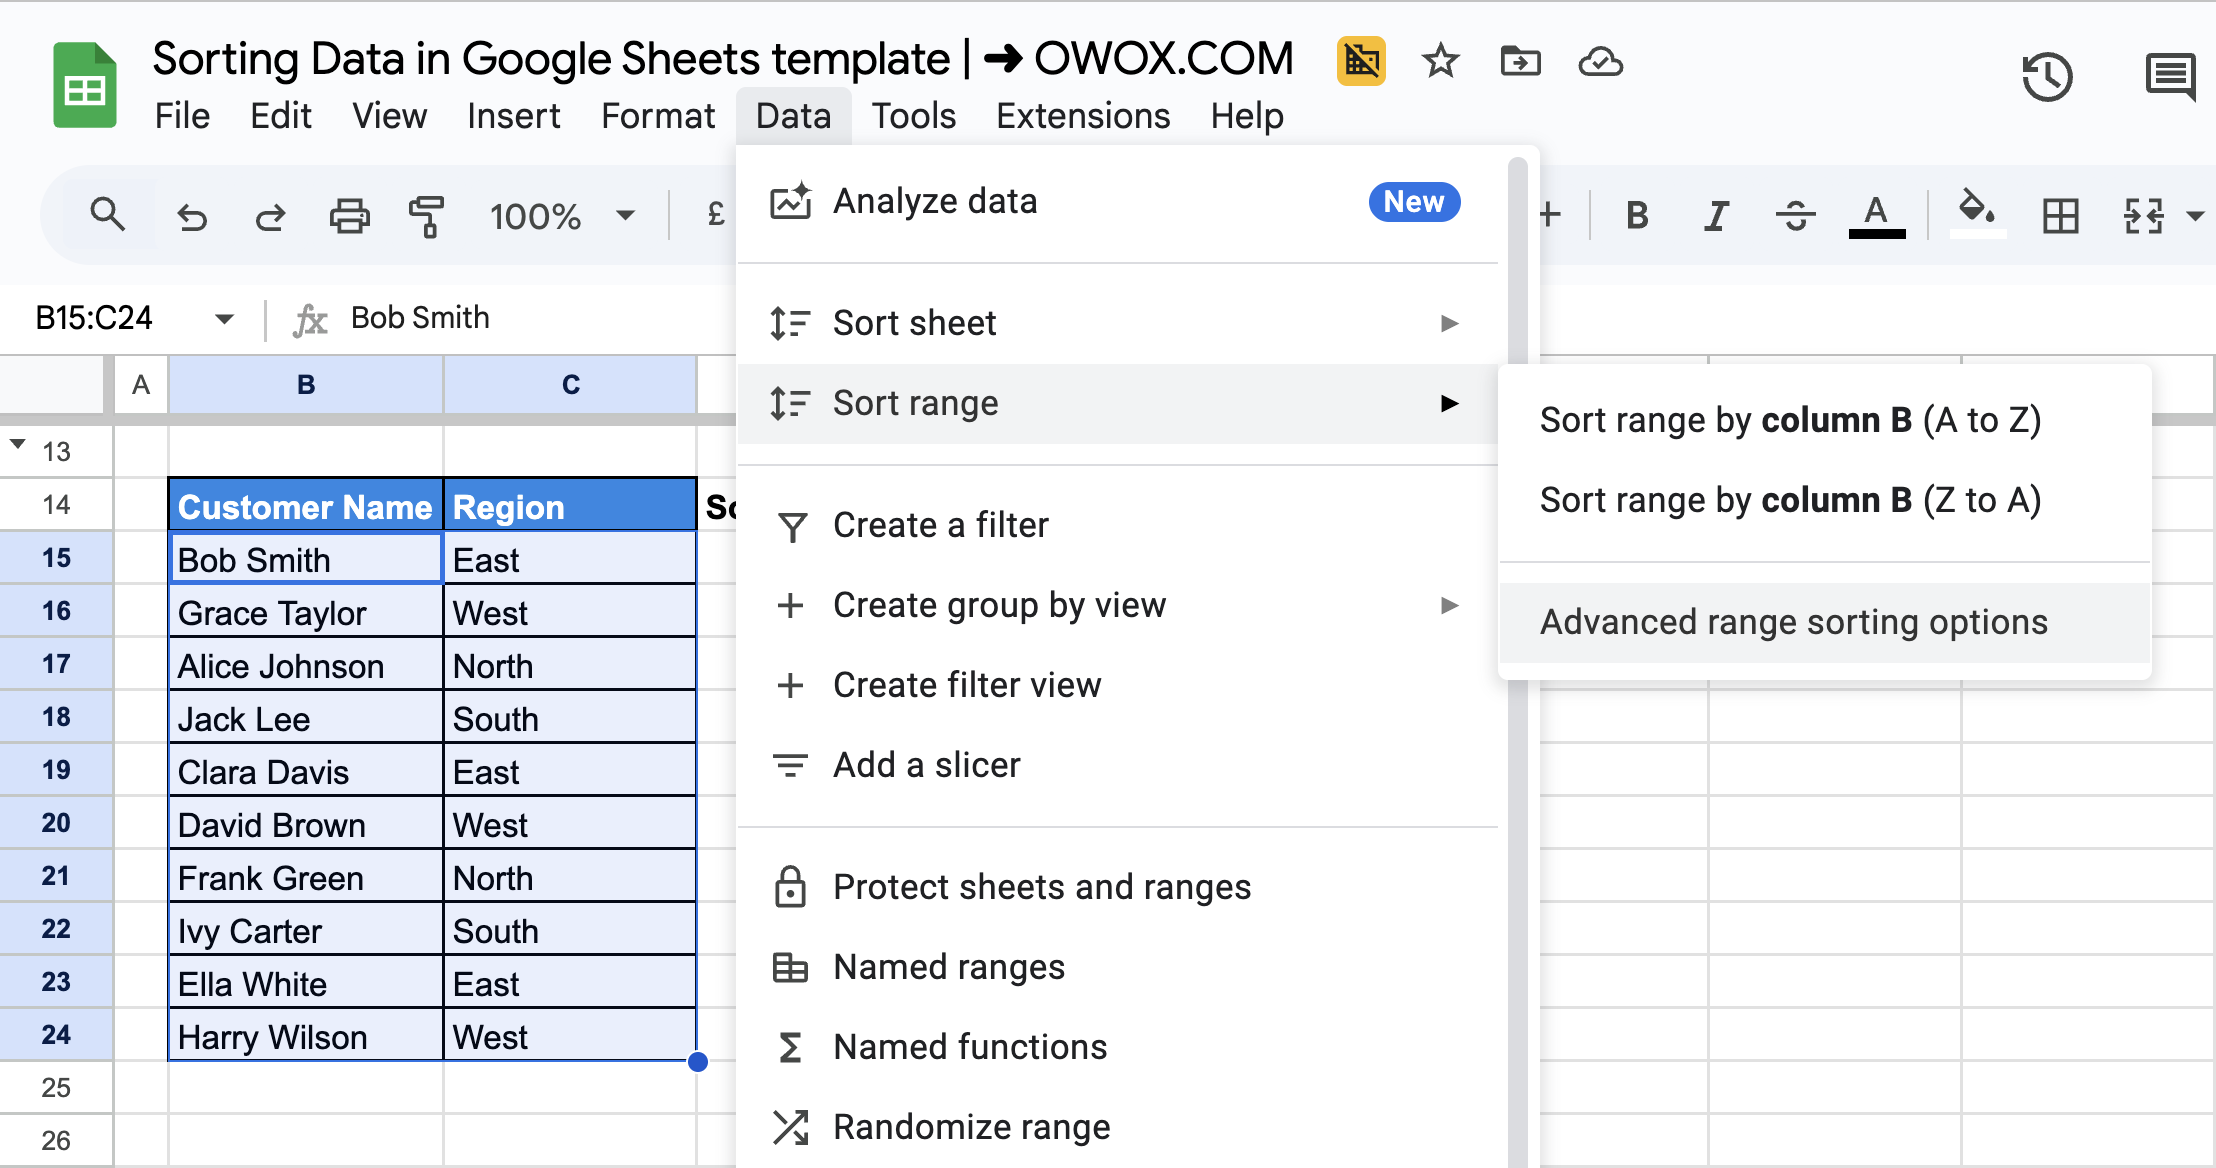The width and height of the screenshot is (2216, 1168).
Task: Sort range by column B A to Z
Action: [1790, 420]
